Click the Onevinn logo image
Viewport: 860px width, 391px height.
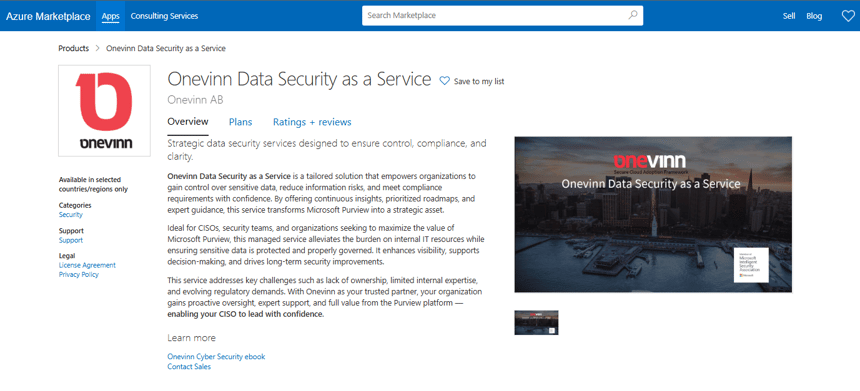[x=104, y=111]
